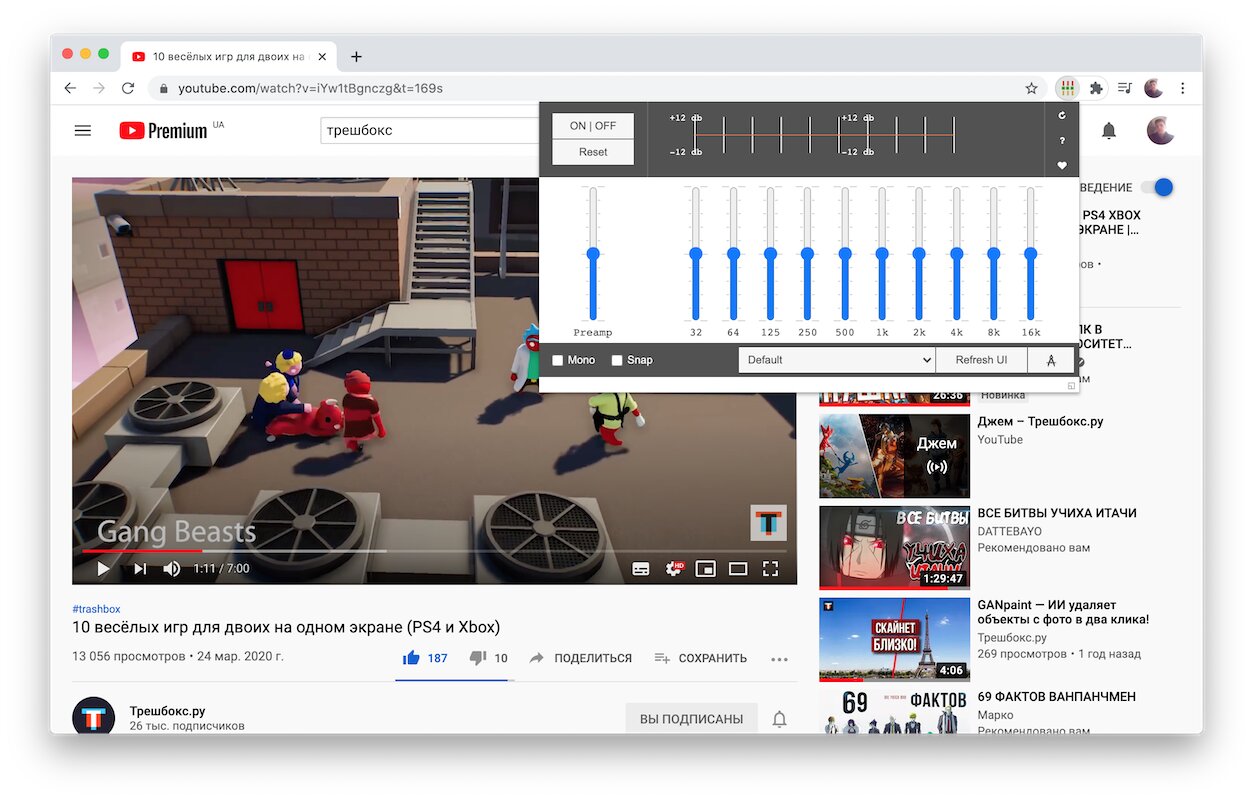Viewport: 1253px width, 800px height.
Task: Click the Preamp slider
Action: coord(593,254)
